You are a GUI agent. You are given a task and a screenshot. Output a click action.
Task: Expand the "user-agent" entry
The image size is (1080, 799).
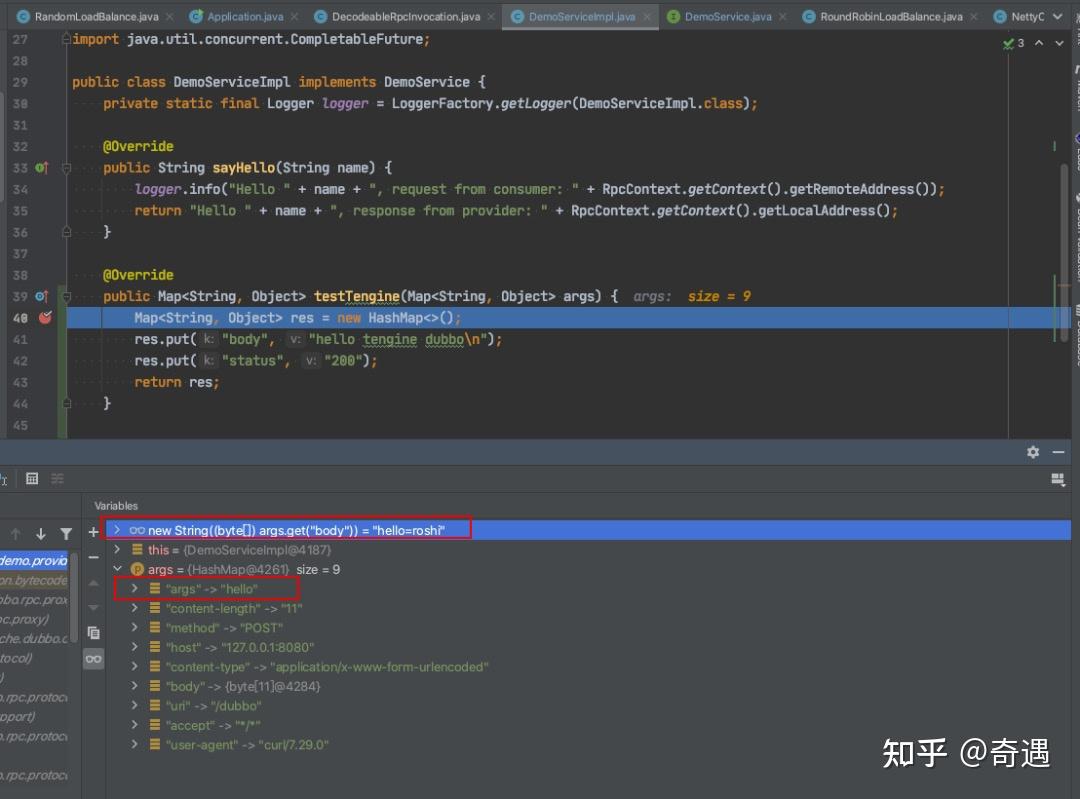coord(134,744)
